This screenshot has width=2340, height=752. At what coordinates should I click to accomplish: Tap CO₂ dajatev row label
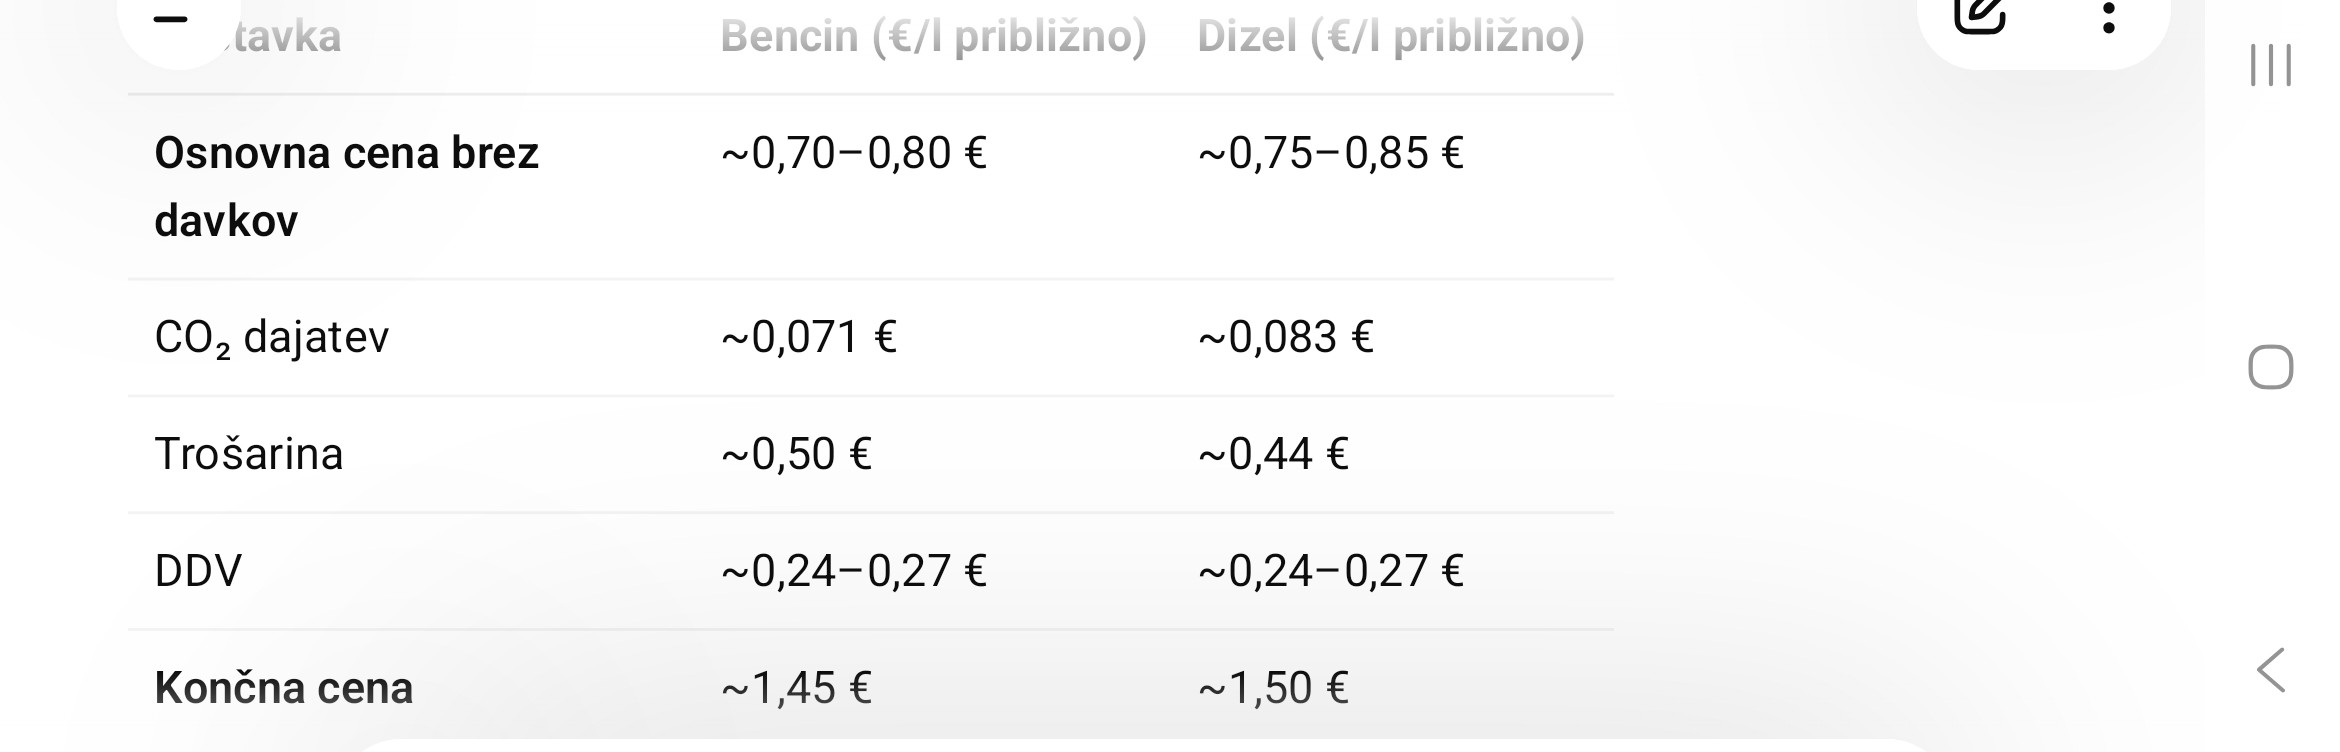click(x=271, y=338)
